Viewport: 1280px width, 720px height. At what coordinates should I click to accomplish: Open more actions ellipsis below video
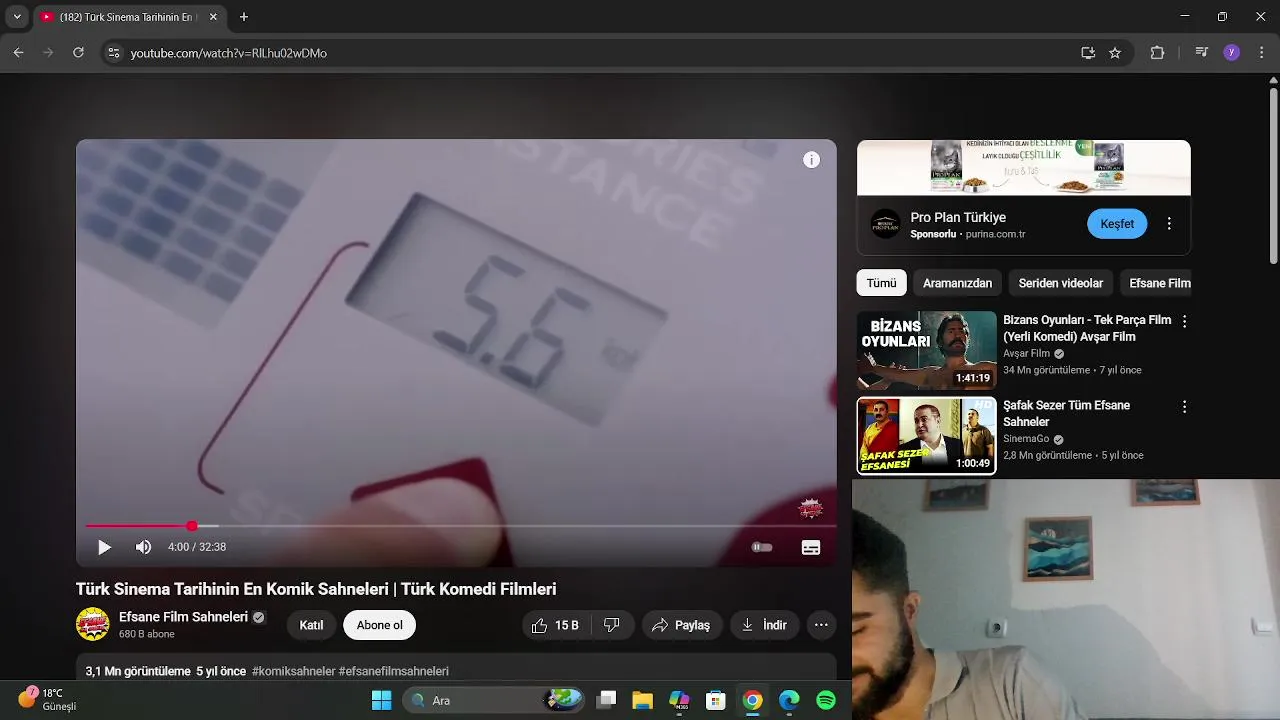pyautogui.click(x=821, y=625)
